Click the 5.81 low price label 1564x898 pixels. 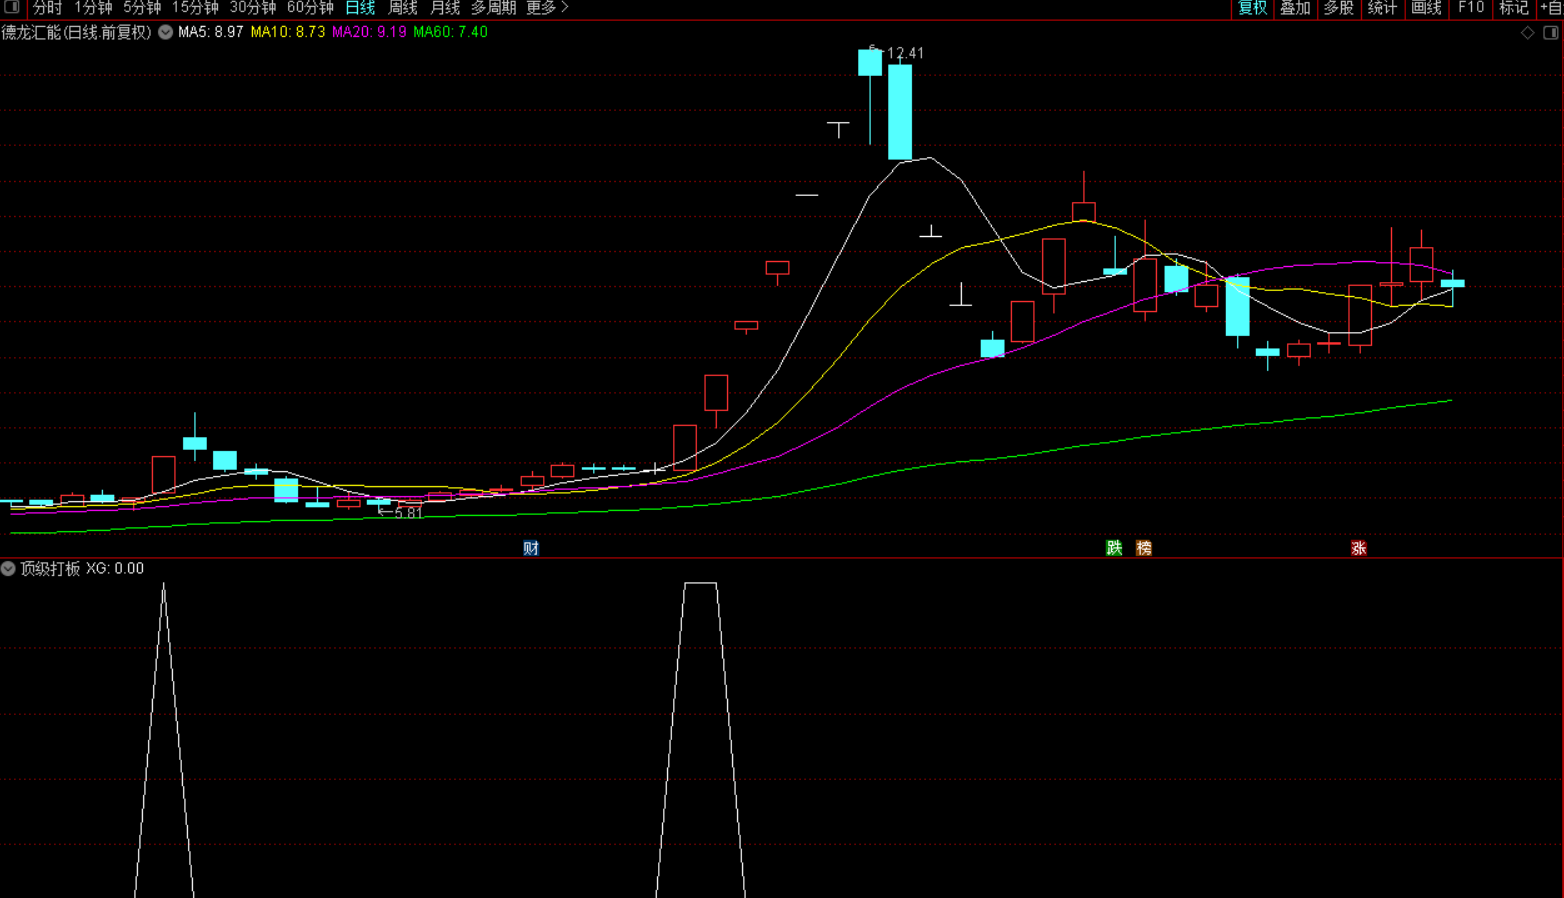click(x=408, y=513)
